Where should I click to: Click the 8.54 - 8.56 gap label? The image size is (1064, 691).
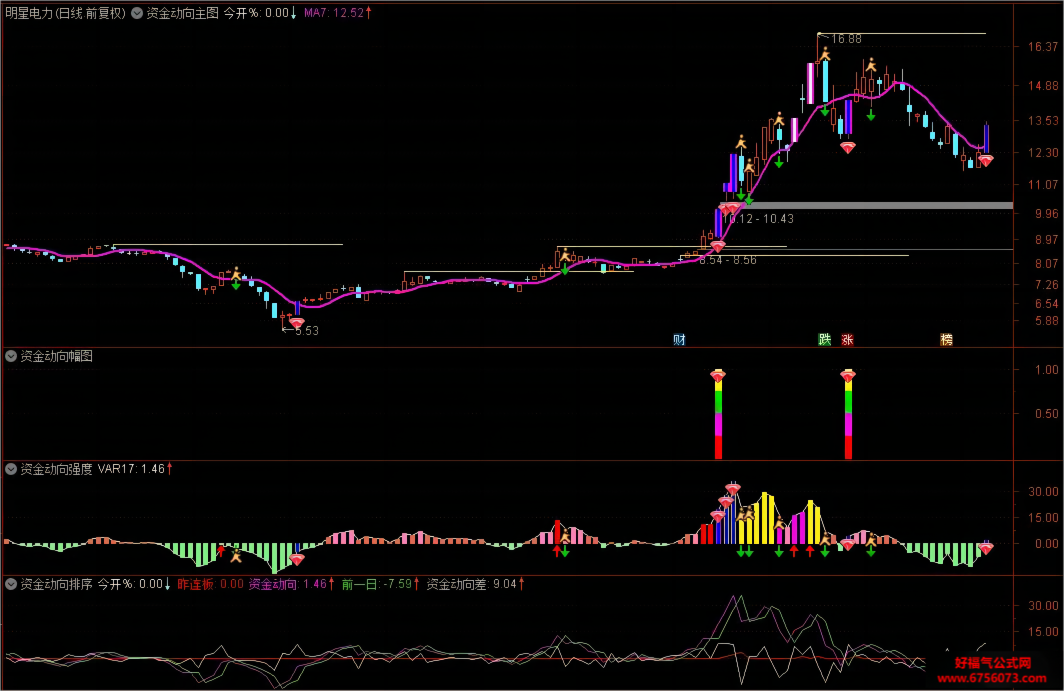pos(727,260)
